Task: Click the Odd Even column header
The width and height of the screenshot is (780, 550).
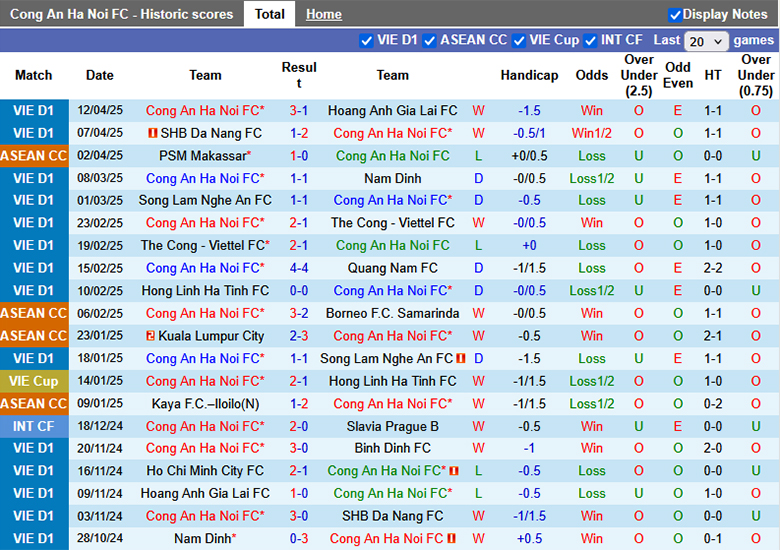Action: pos(678,75)
